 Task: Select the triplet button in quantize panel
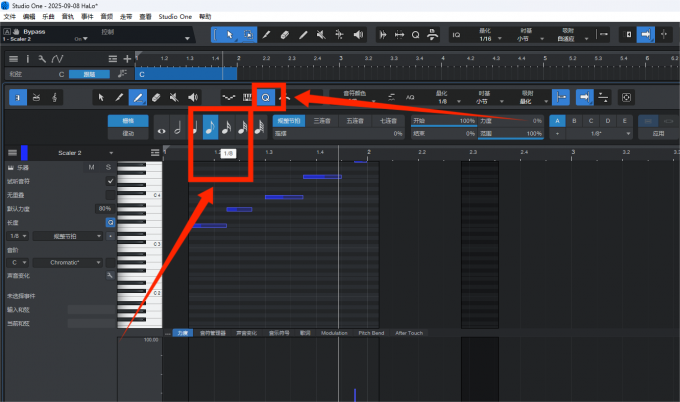coord(322,120)
